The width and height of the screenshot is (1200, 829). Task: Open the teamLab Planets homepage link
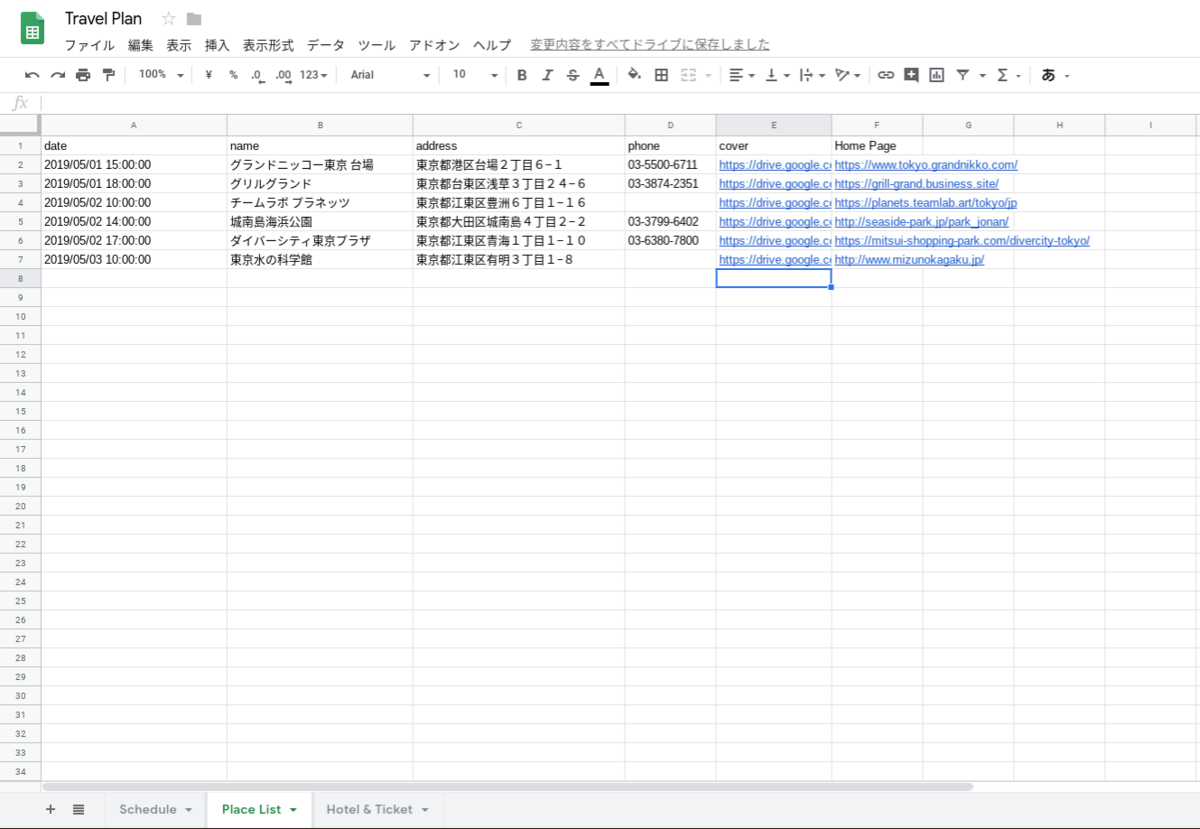[x=923, y=202]
